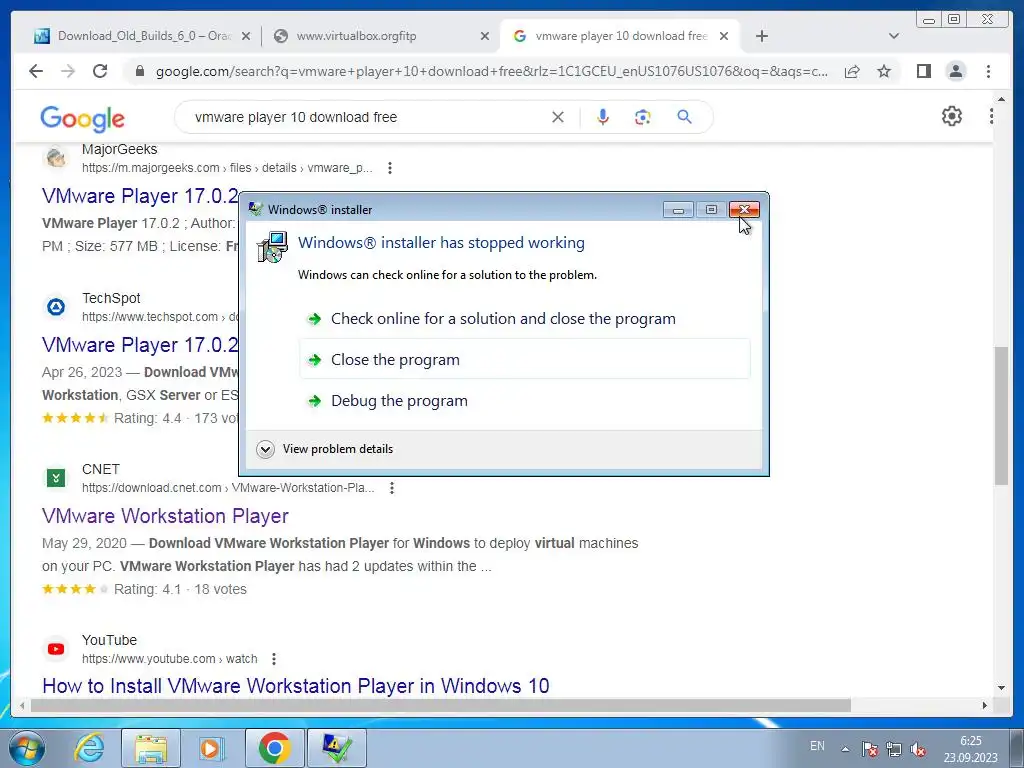Start voice search with the microphone
The width and height of the screenshot is (1024, 768).
pyautogui.click(x=603, y=117)
